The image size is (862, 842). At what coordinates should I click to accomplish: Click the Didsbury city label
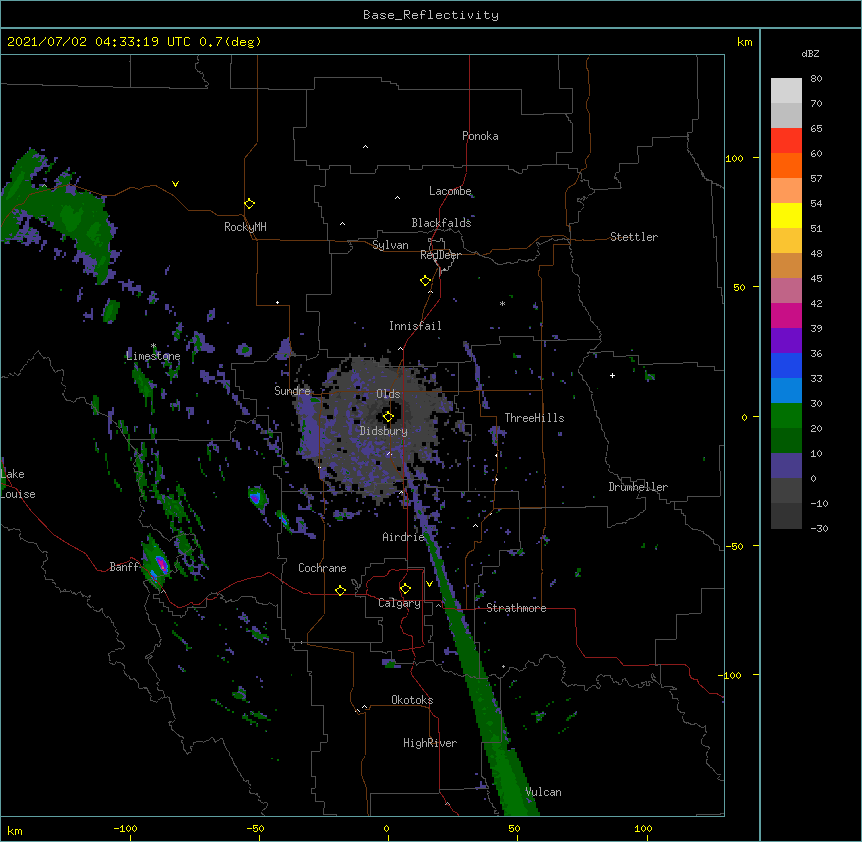(x=384, y=431)
